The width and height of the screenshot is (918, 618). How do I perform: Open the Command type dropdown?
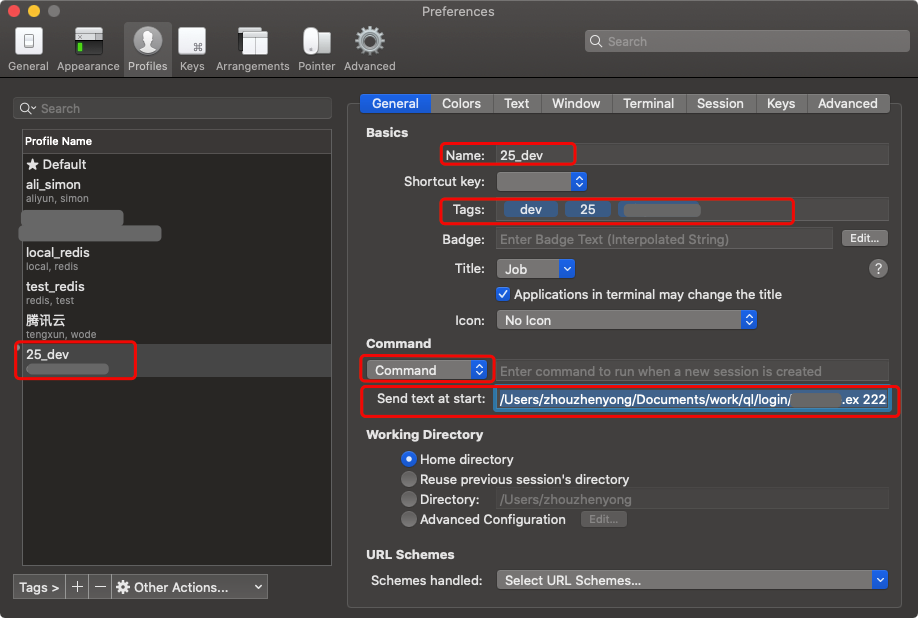(427, 370)
